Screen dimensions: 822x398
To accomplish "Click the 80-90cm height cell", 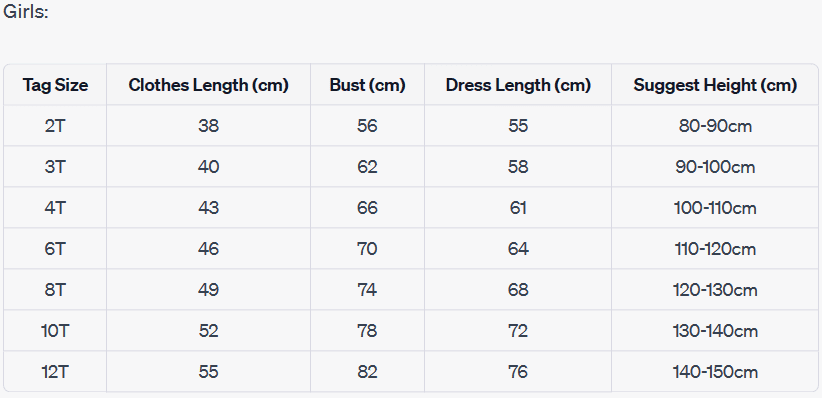I will [x=715, y=126].
